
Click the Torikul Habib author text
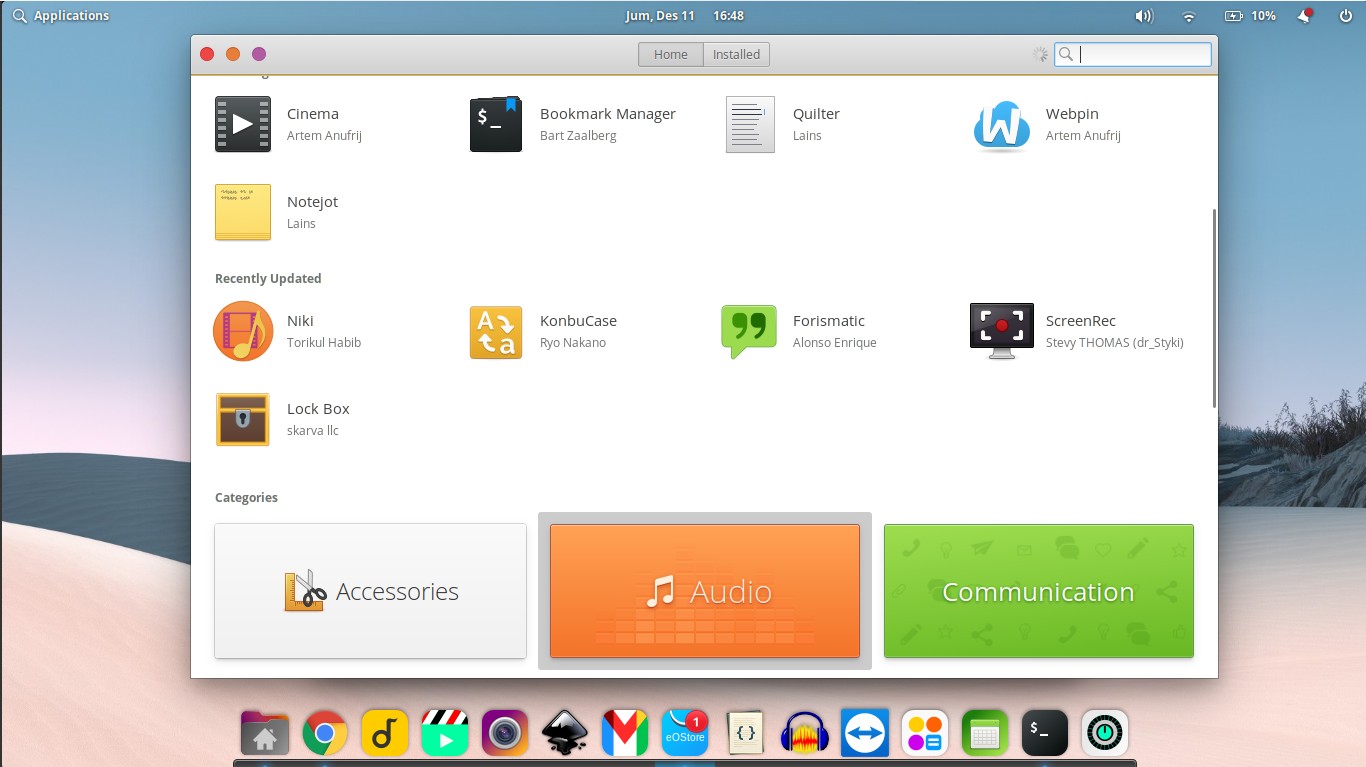(x=324, y=343)
